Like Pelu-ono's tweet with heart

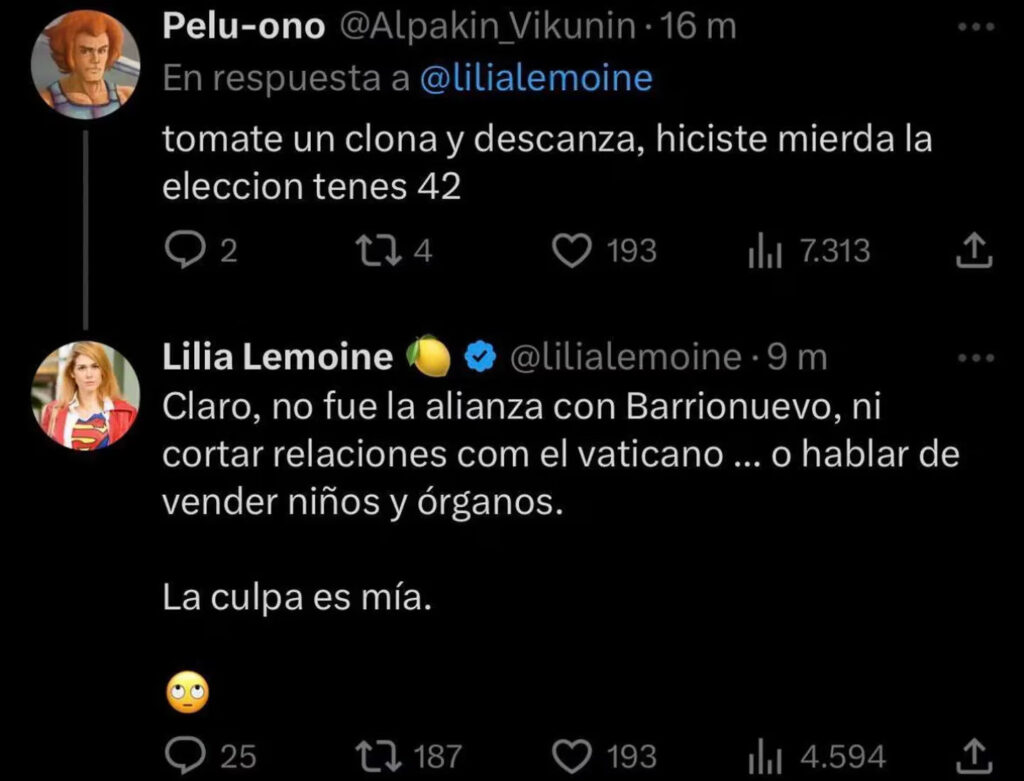tap(573, 250)
